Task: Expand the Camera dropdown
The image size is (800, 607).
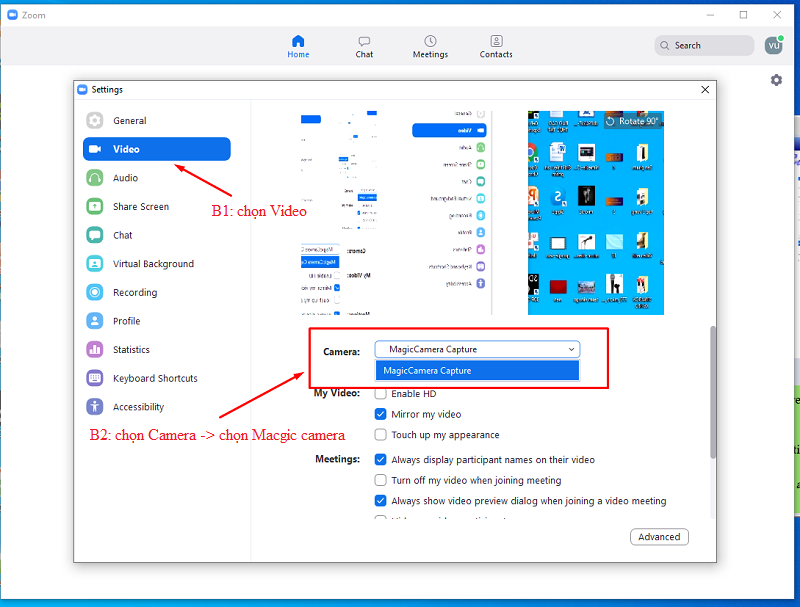Action: [x=477, y=349]
